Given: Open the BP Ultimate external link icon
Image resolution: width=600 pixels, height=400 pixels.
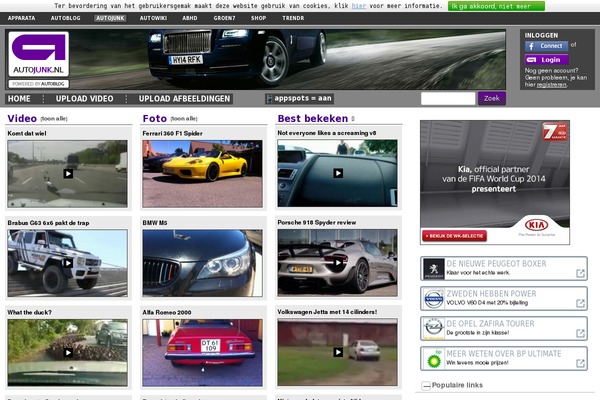Looking at the screenshot, I should (x=580, y=363).
